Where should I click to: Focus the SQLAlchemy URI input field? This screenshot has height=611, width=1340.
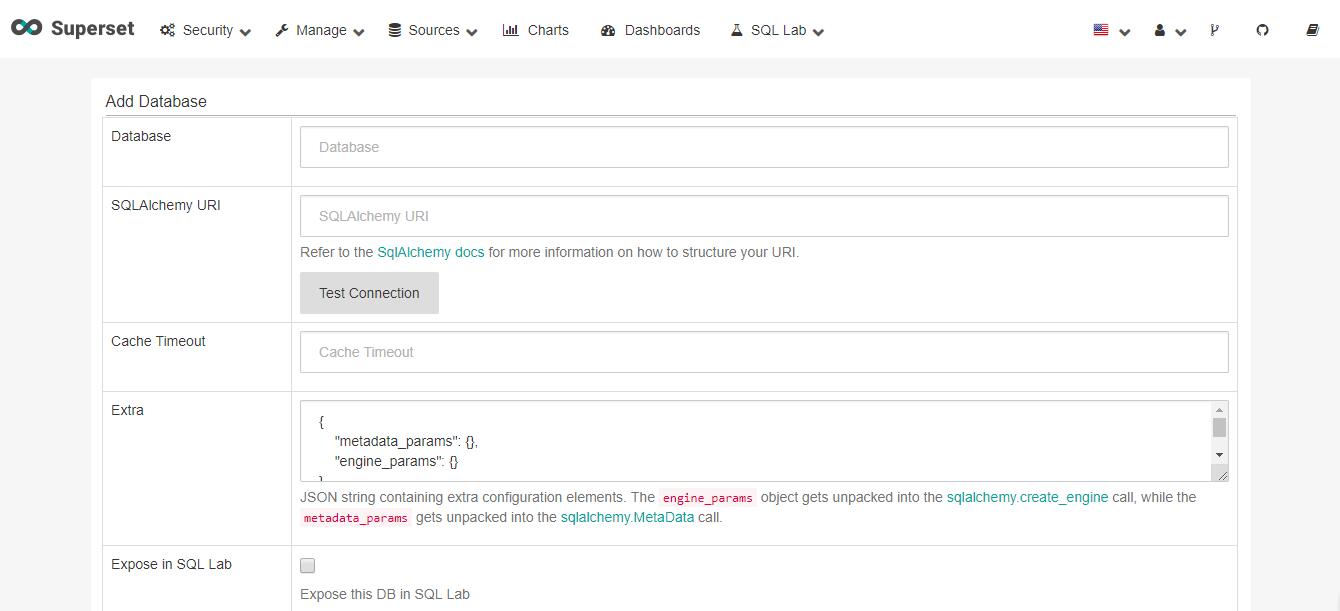click(x=764, y=216)
